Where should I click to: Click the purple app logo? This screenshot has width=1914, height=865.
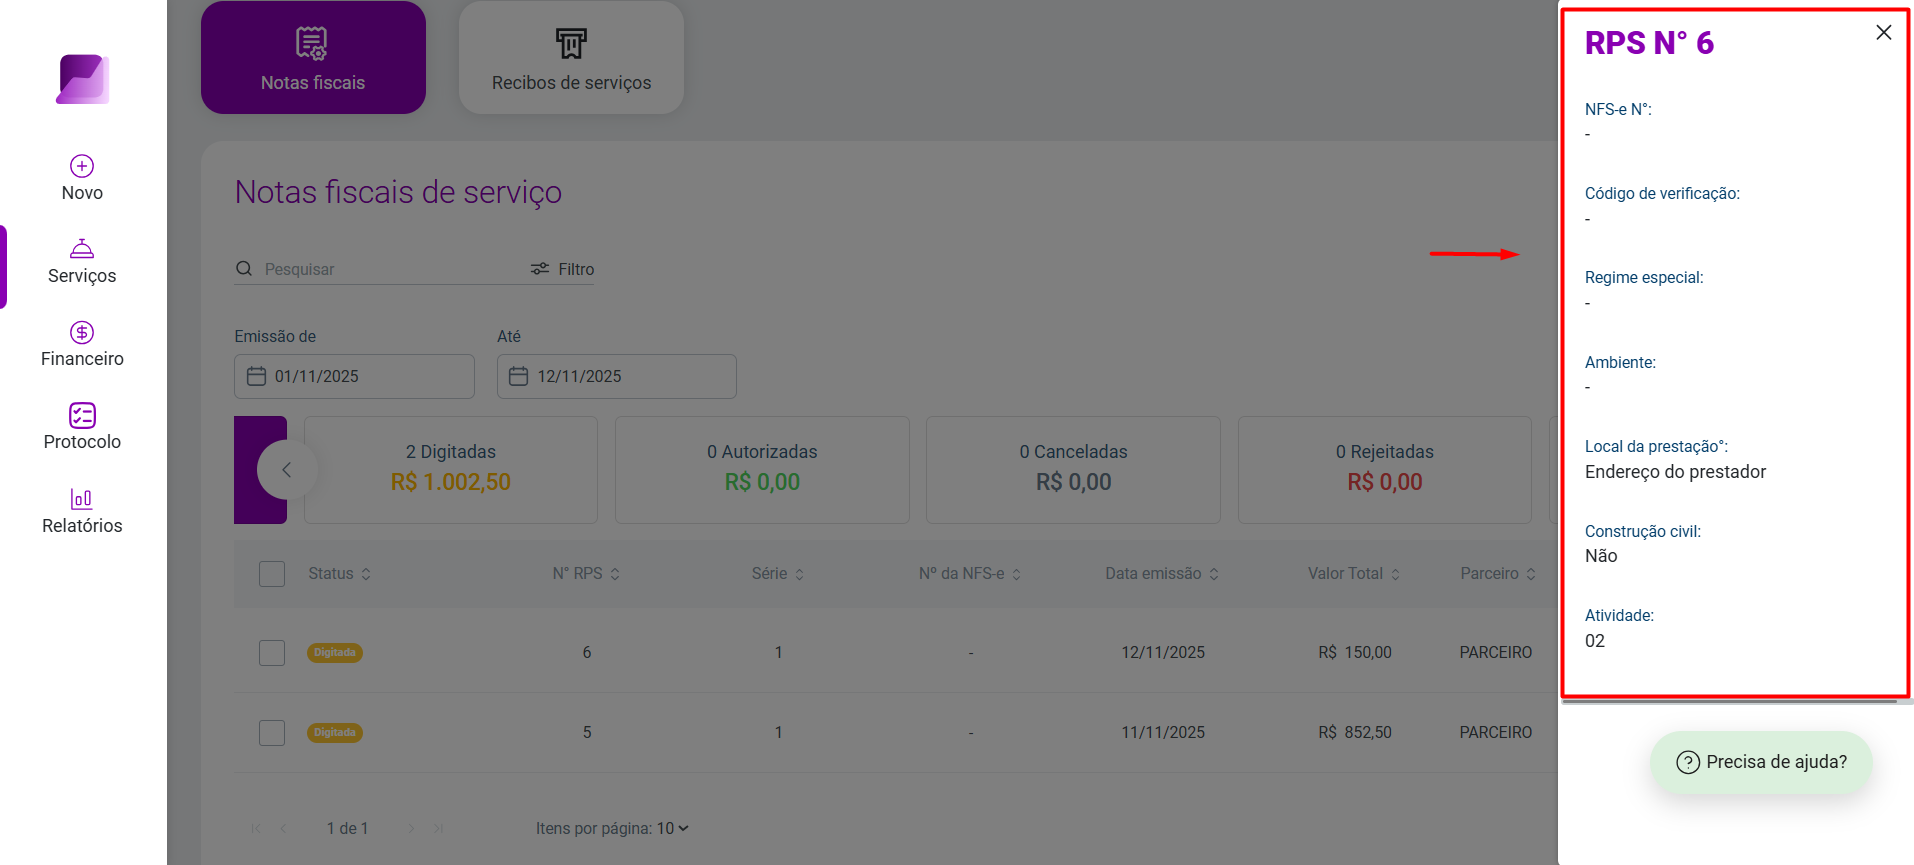pos(82,79)
